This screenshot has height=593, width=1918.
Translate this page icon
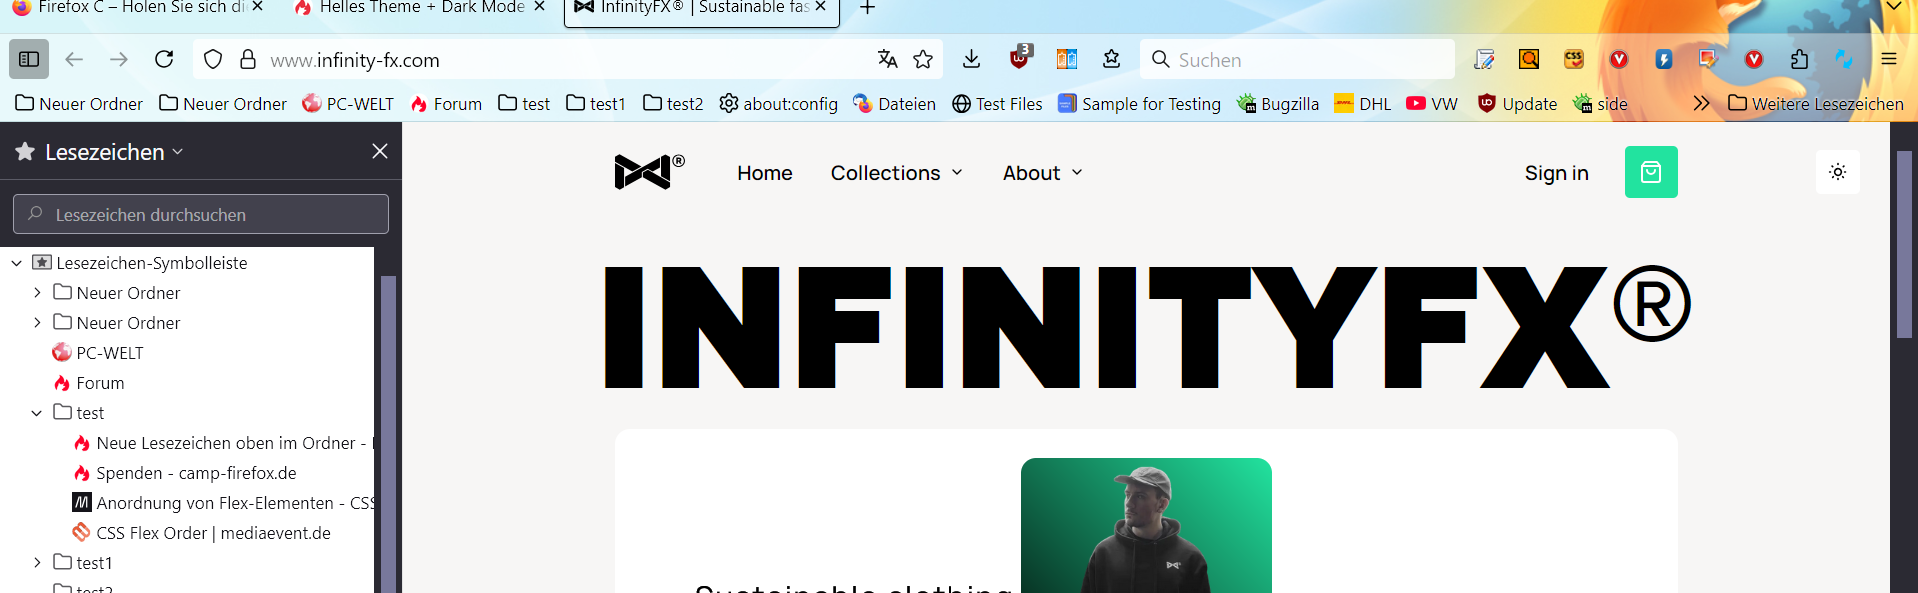(887, 60)
